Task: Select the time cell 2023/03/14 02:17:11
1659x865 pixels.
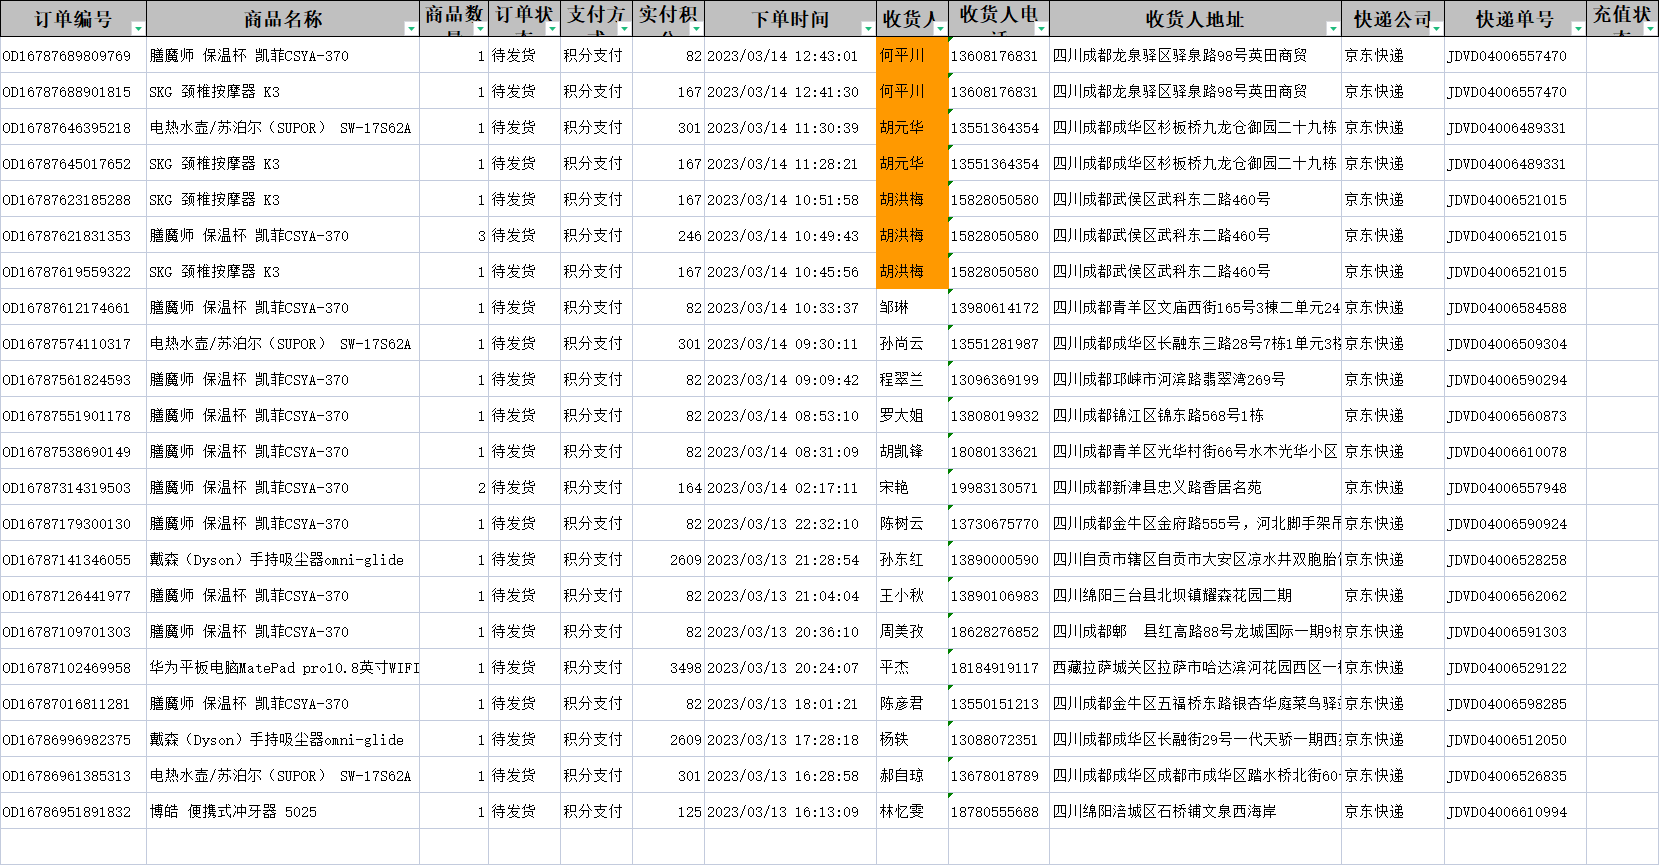Action: tap(790, 488)
